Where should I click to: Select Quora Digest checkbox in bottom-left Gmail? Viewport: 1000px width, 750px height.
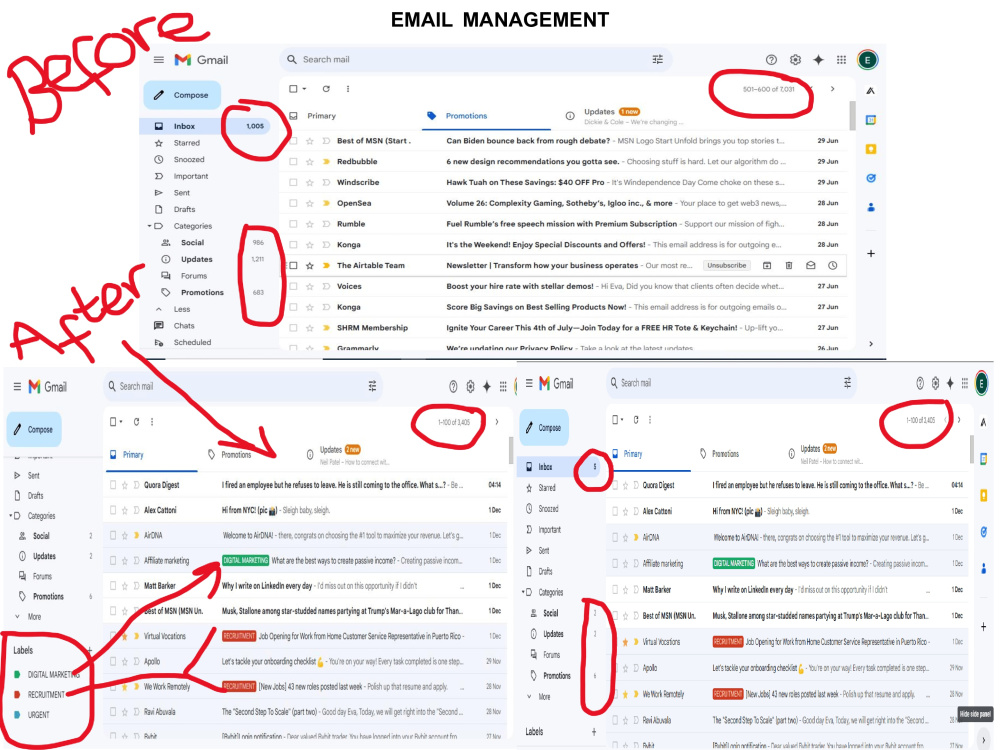click(113, 485)
